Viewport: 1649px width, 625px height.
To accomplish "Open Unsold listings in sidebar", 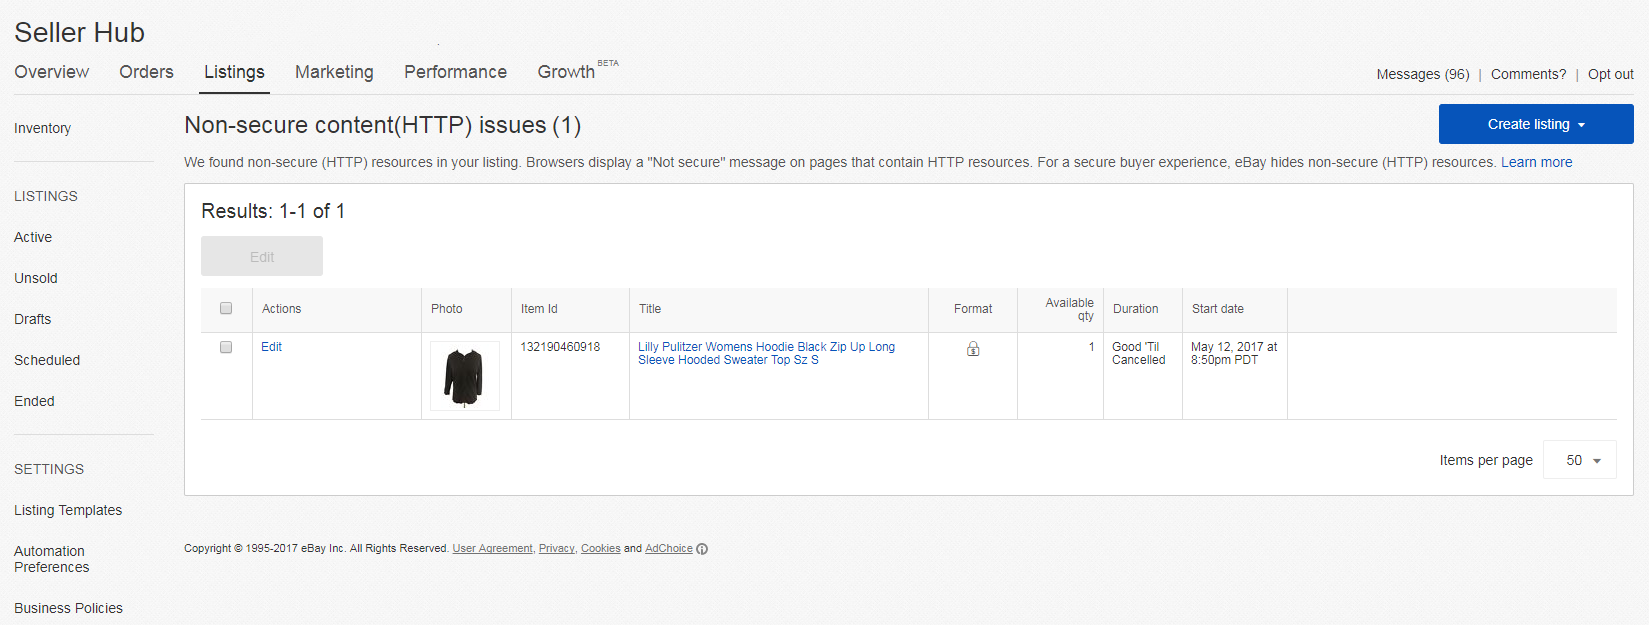I will tap(36, 278).
